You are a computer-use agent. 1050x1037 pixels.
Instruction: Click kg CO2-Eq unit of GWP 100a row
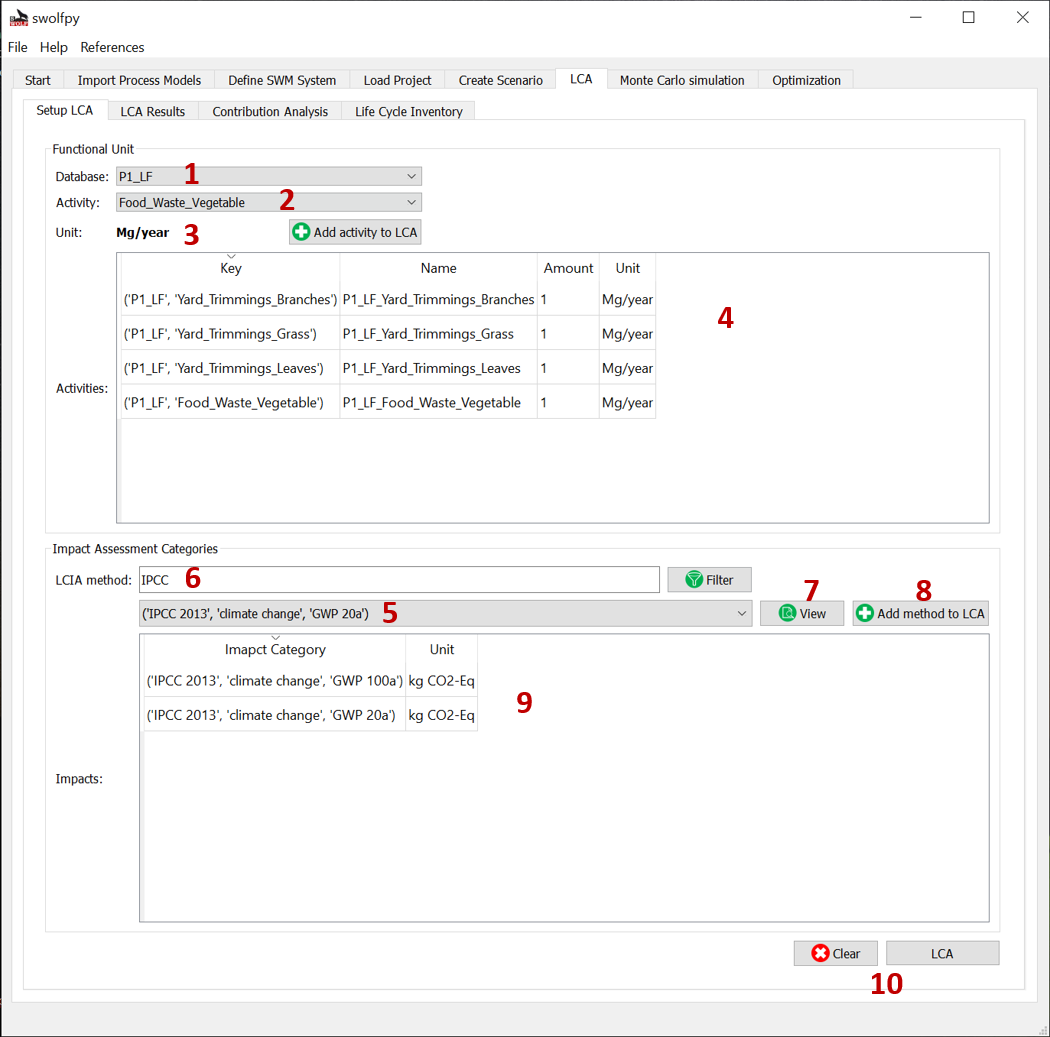tap(442, 681)
